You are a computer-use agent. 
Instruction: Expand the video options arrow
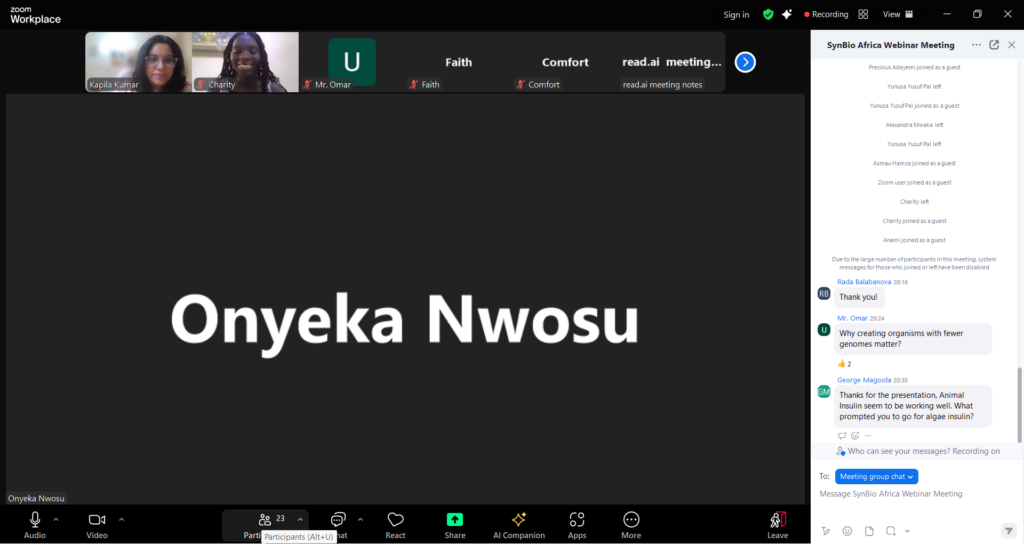point(122,519)
